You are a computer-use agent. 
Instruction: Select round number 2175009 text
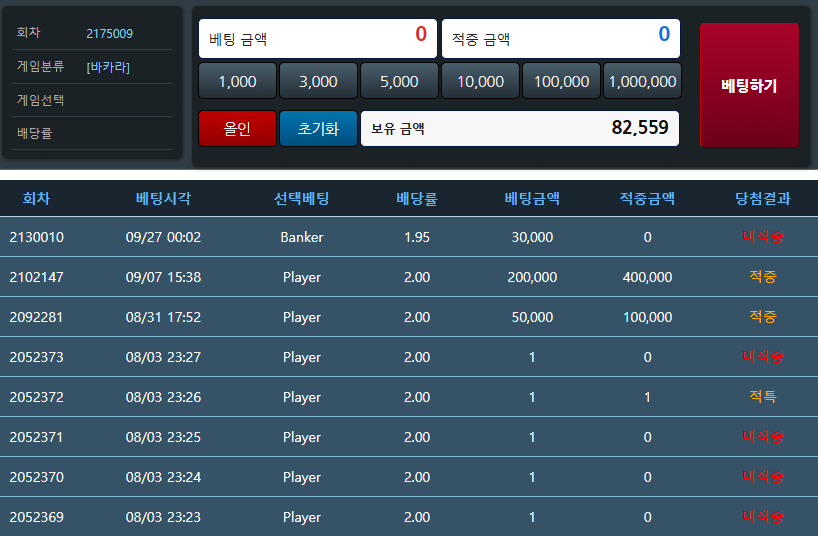[x=110, y=33]
